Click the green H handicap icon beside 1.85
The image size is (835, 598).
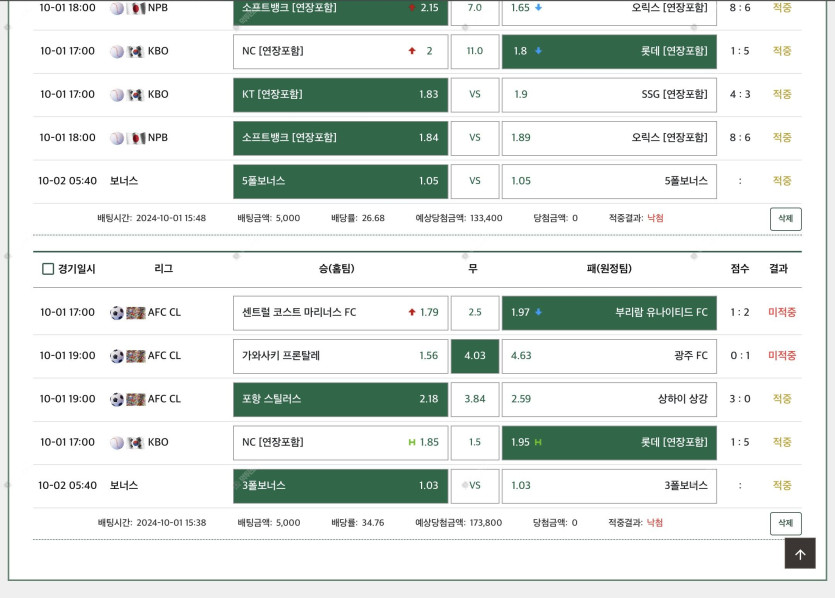click(412, 443)
